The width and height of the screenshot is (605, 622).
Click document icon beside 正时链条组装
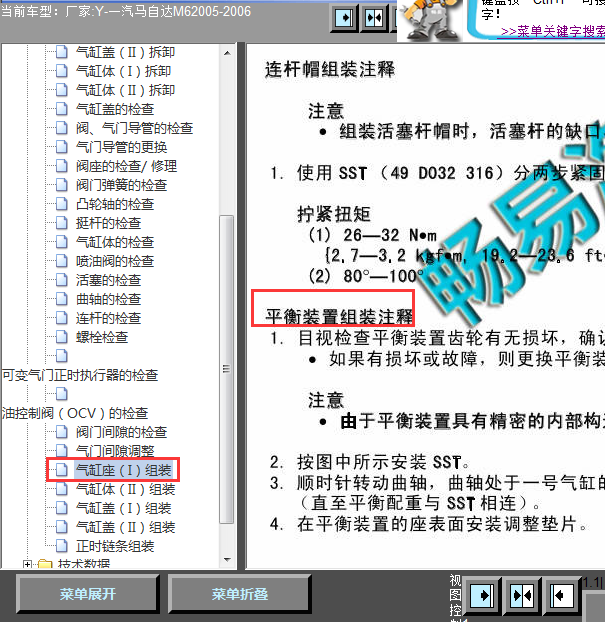[61, 546]
